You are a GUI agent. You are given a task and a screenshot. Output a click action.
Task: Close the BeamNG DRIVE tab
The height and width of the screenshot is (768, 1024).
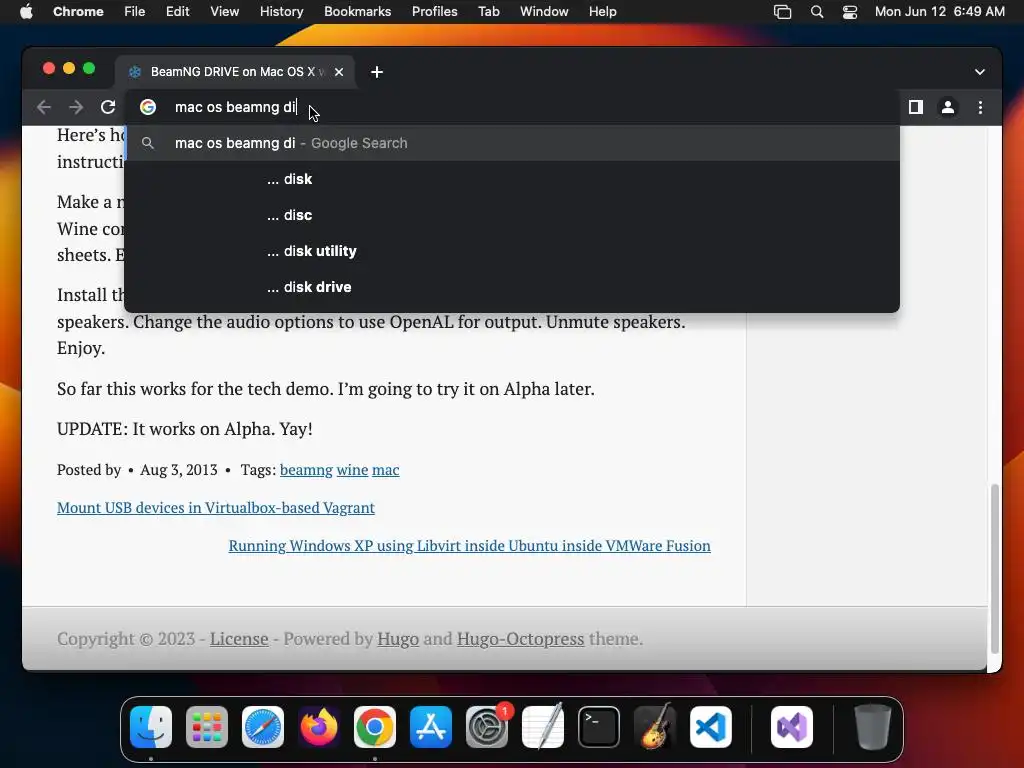coord(339,72)
